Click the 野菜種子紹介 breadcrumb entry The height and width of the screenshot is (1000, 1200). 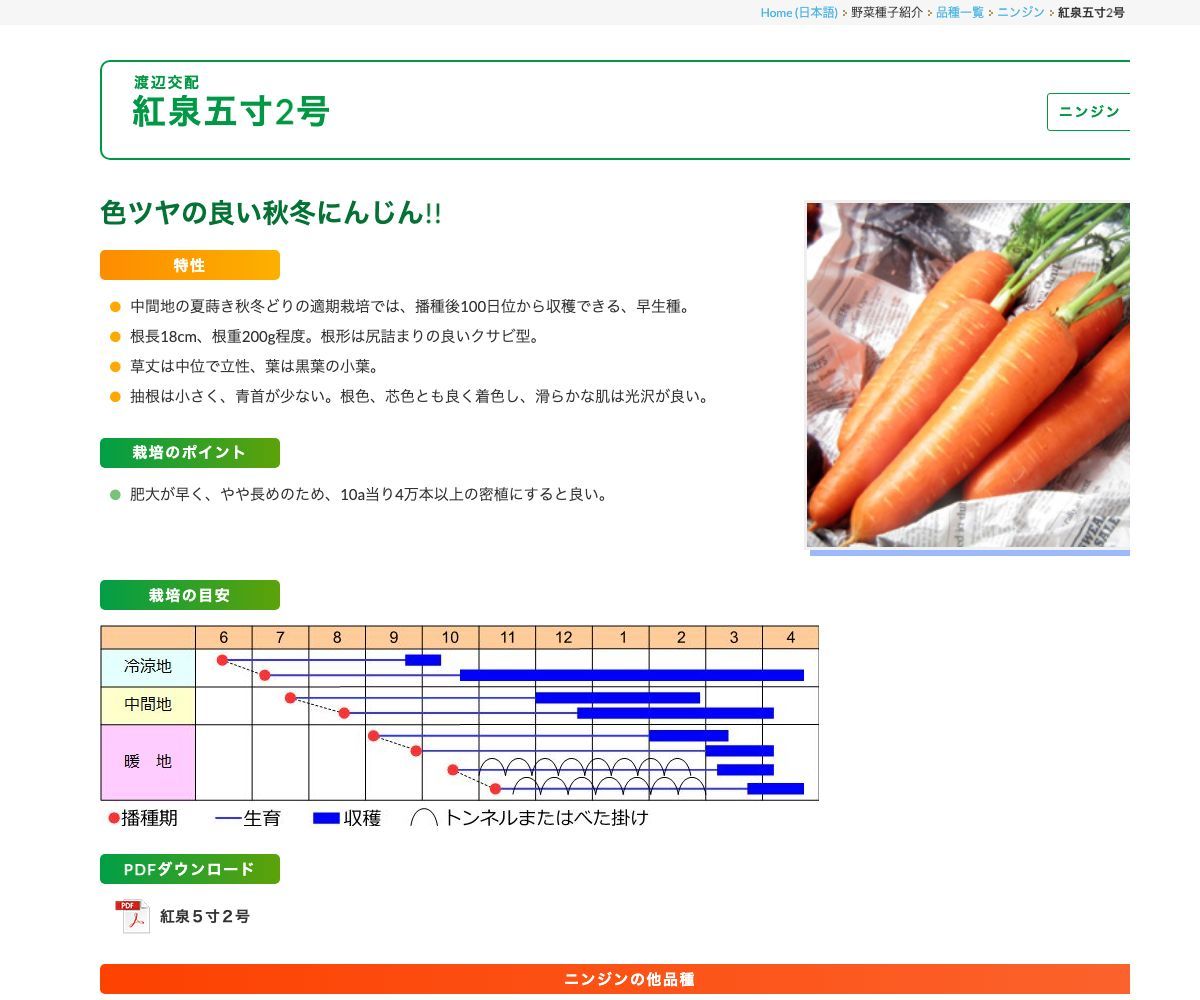tap(884, 13)
